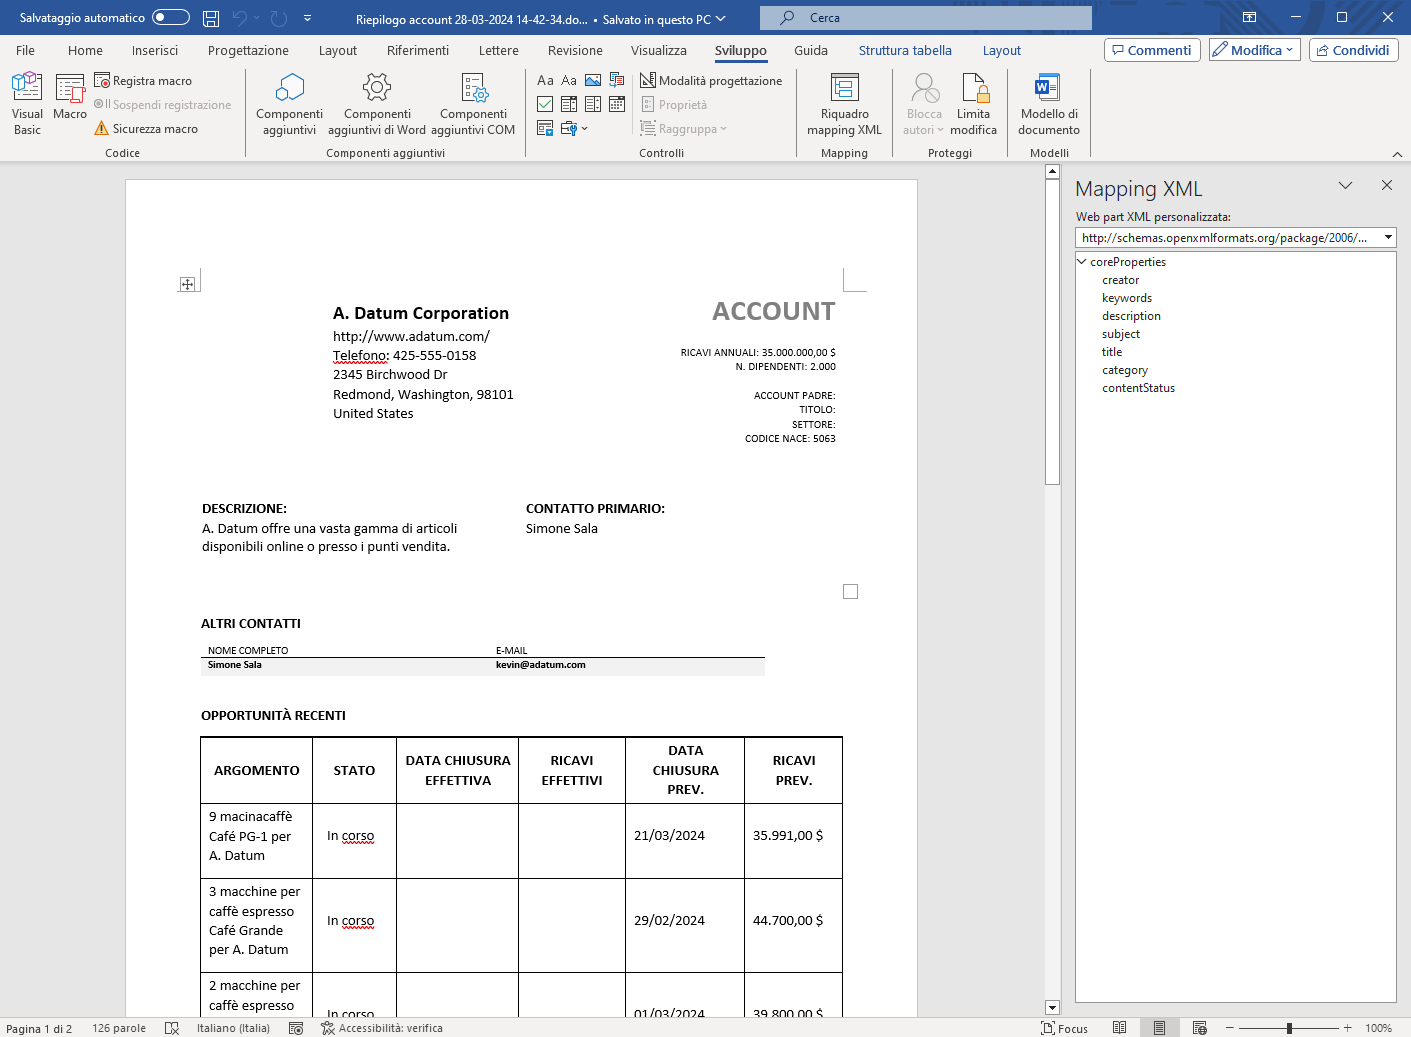Screen dimensions: 1411x1037
Task: Open the File menu
Action: [x=25, y=50]
